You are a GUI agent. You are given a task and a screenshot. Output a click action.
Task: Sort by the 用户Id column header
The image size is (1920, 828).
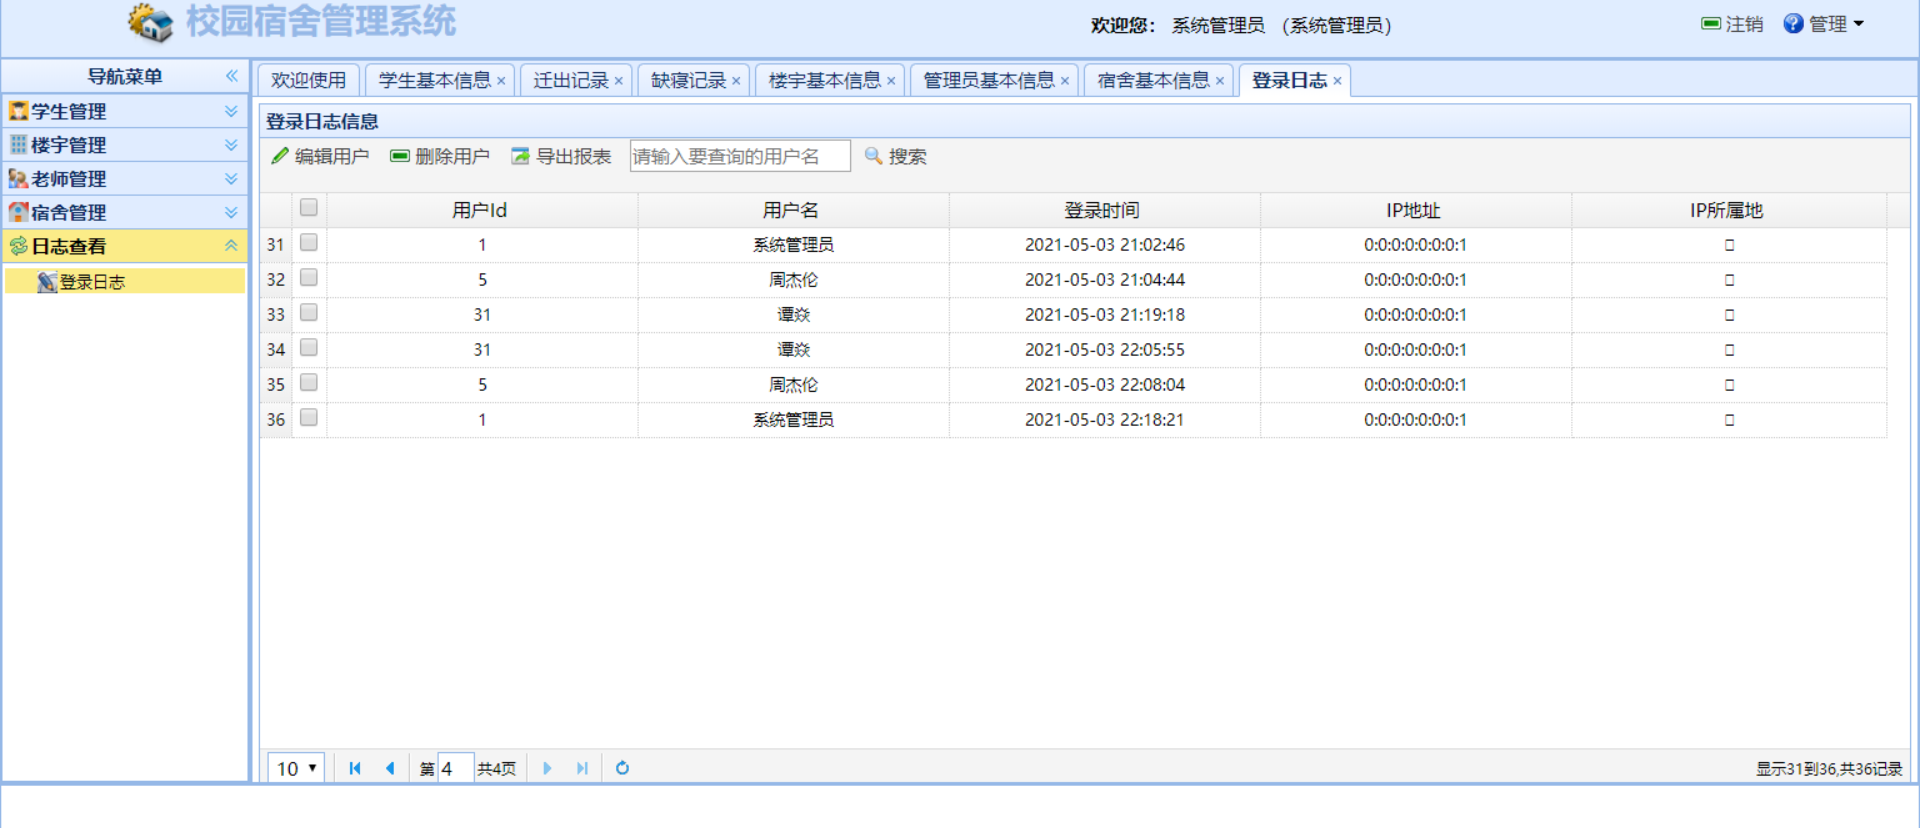(x=481, y=210)
